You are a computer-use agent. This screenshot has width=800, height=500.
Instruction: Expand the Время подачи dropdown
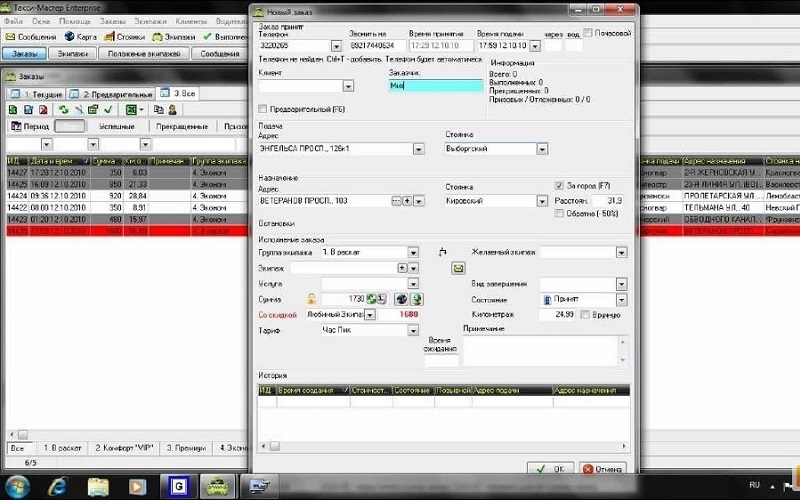(535, 46)
